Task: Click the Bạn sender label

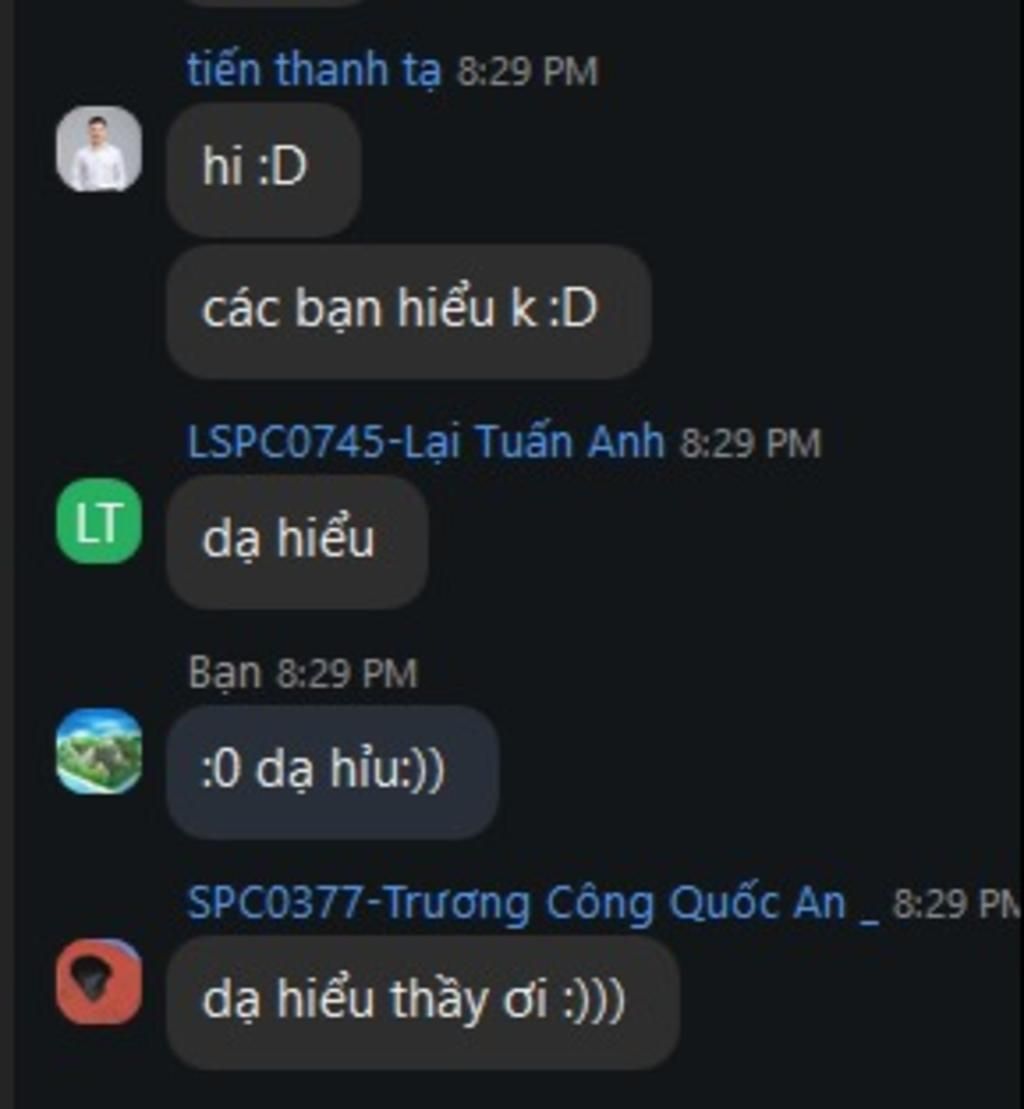Action: tap(224, 672)
